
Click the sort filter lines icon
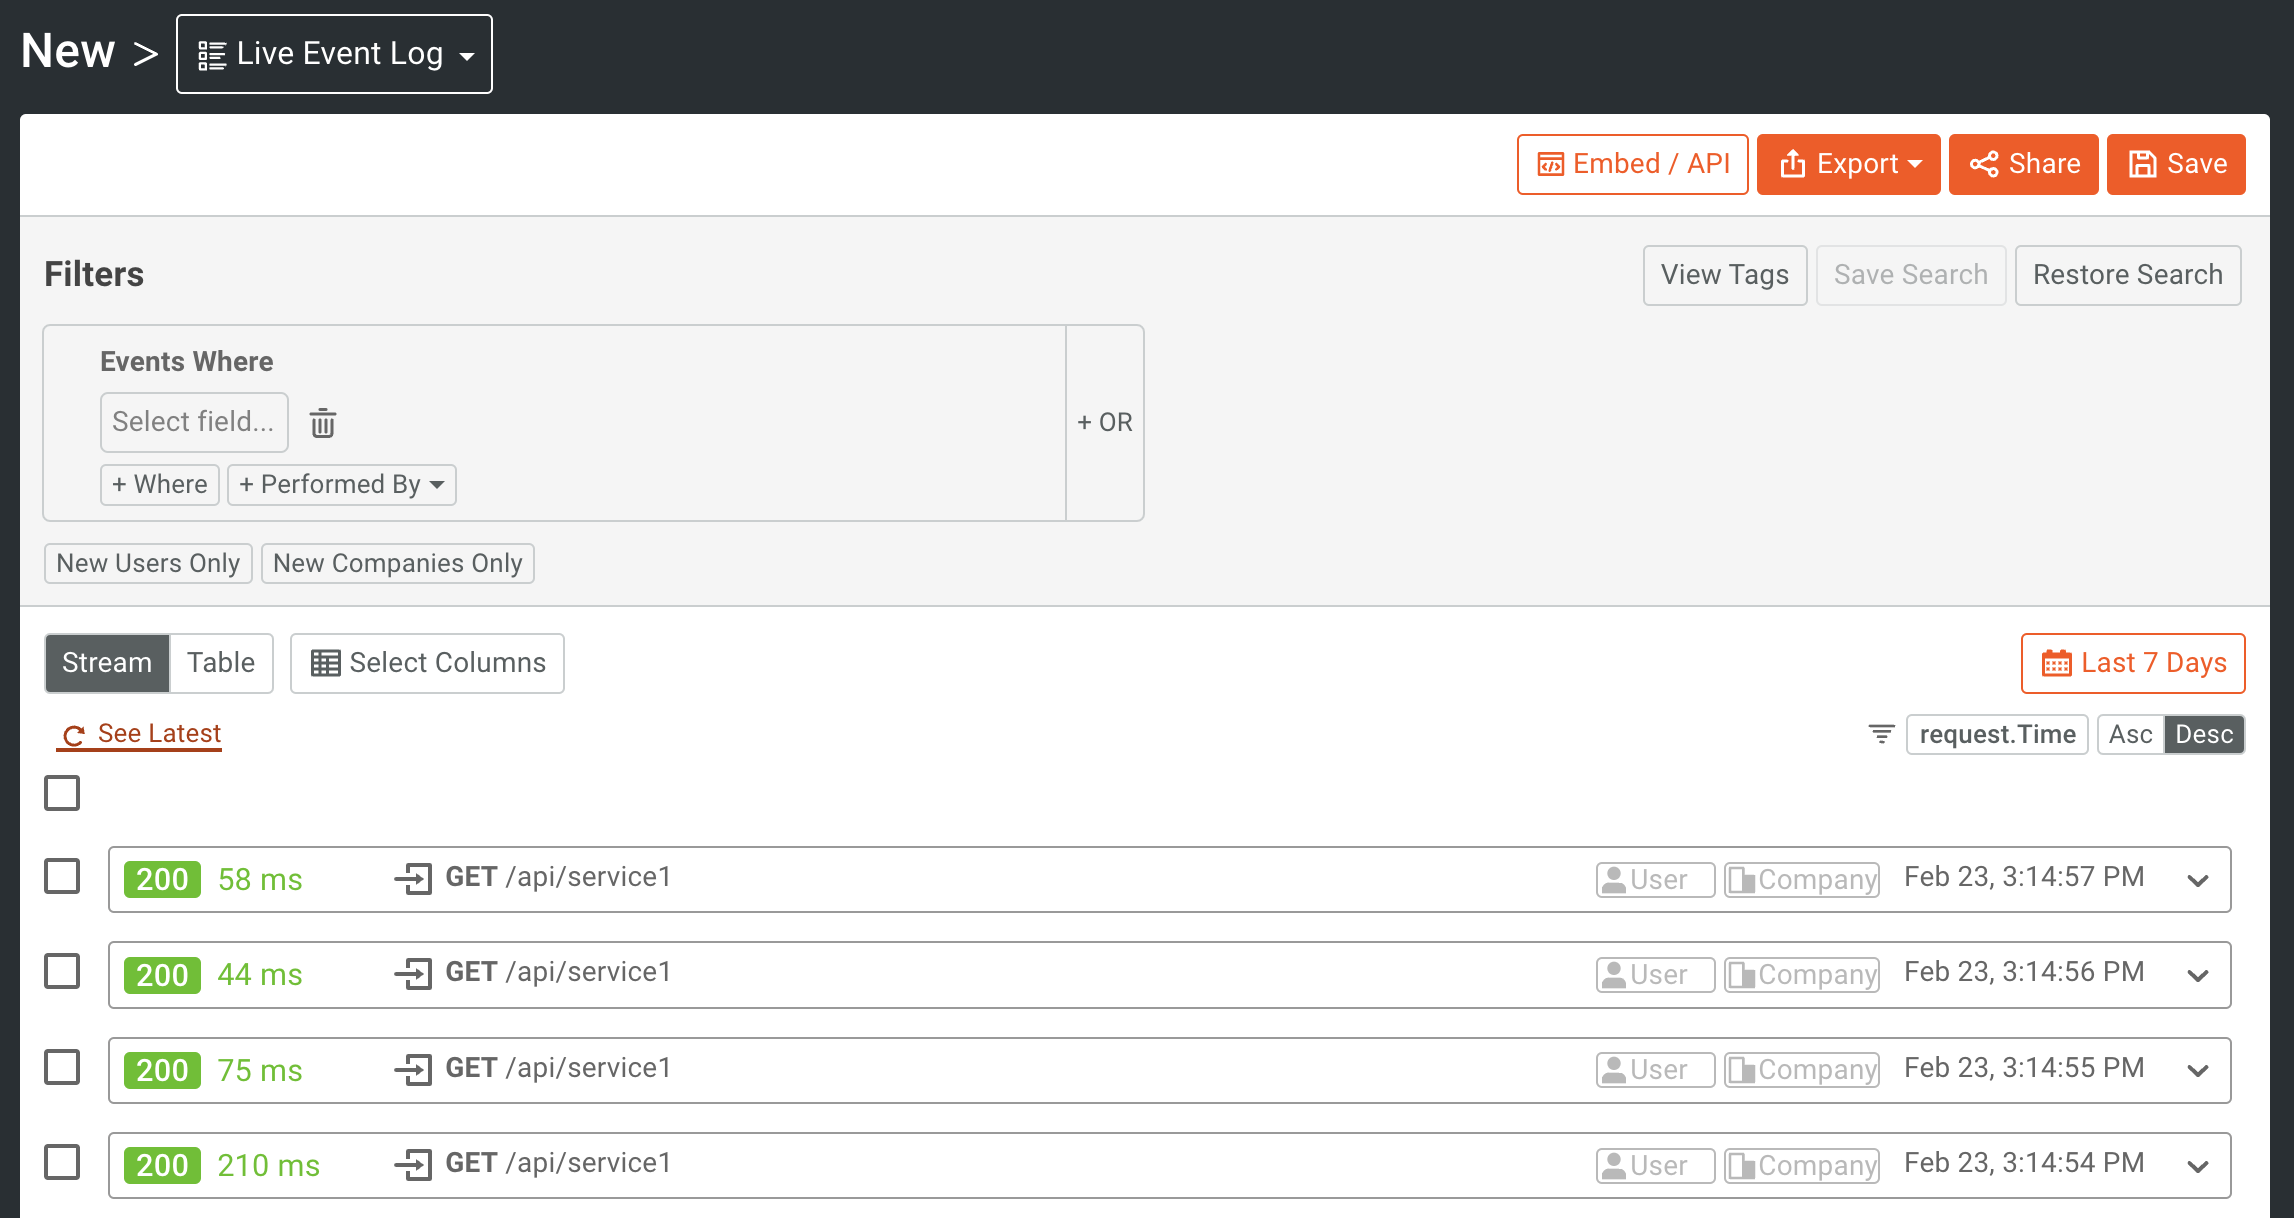click(1881, 734)
